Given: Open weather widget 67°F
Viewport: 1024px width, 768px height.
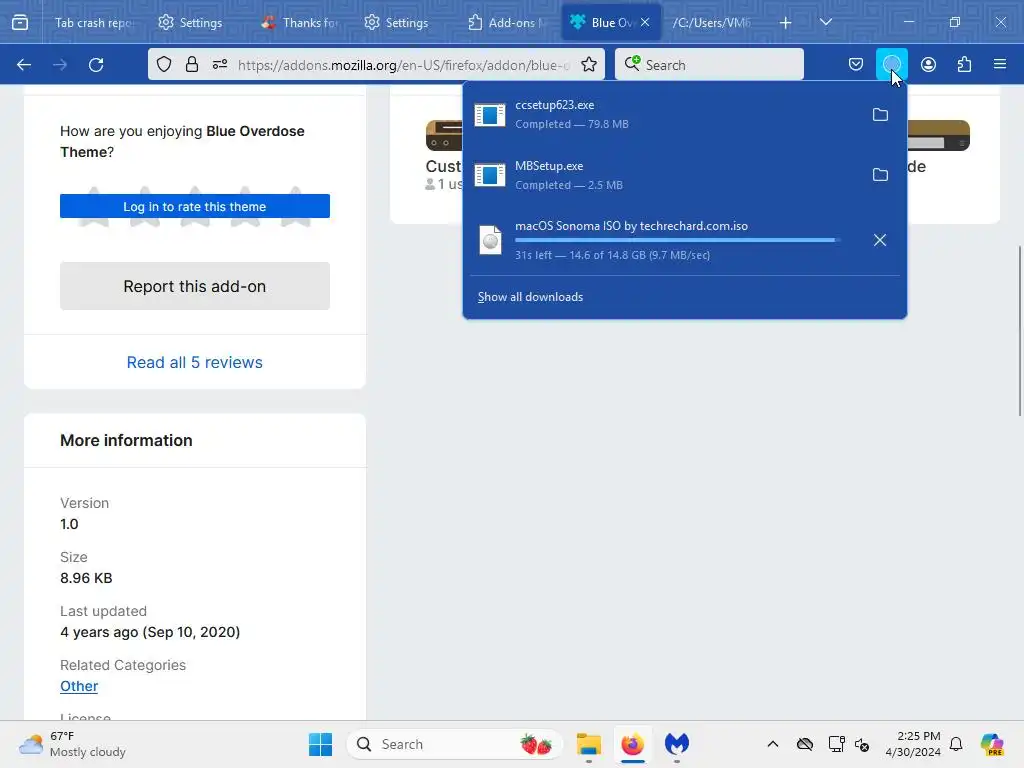Looking at the screenshot, I should pos(72,744).
